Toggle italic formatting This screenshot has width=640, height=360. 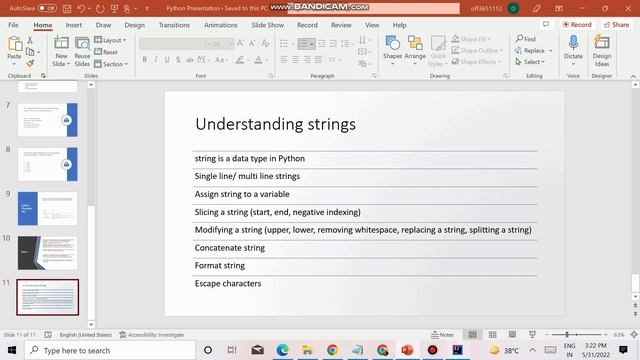[156, 60]
